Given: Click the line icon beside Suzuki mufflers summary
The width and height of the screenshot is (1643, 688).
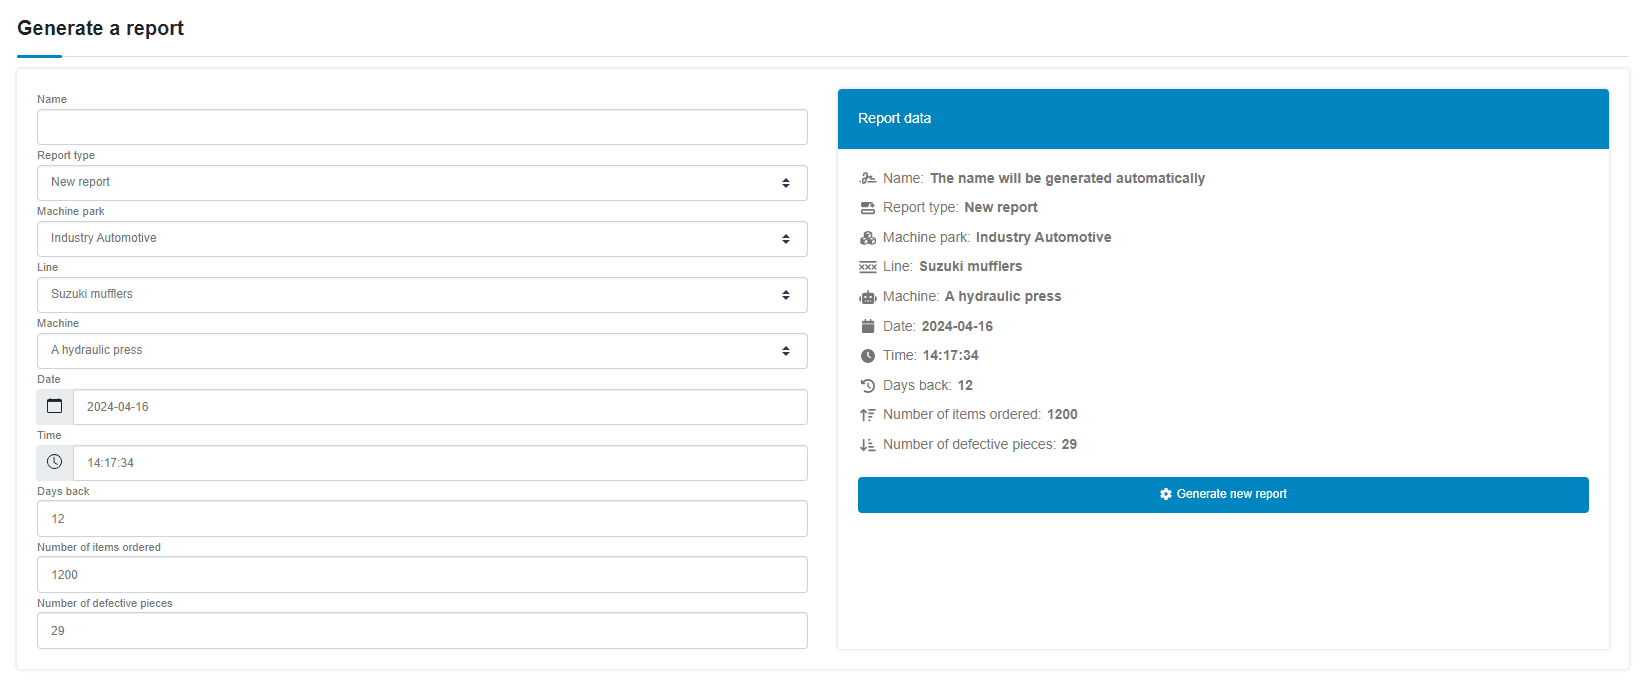Looking at the screenshot, I should coord(868,267).
